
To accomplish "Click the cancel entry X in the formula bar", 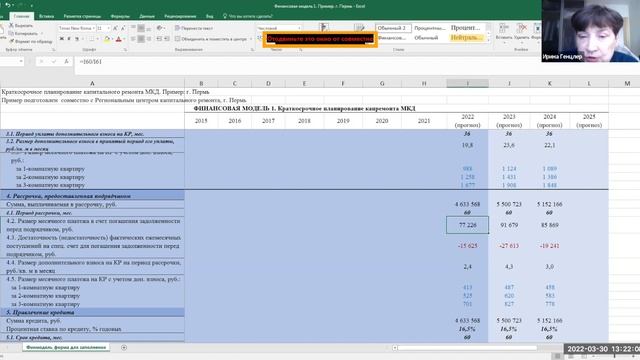I will tap(41, 62).
